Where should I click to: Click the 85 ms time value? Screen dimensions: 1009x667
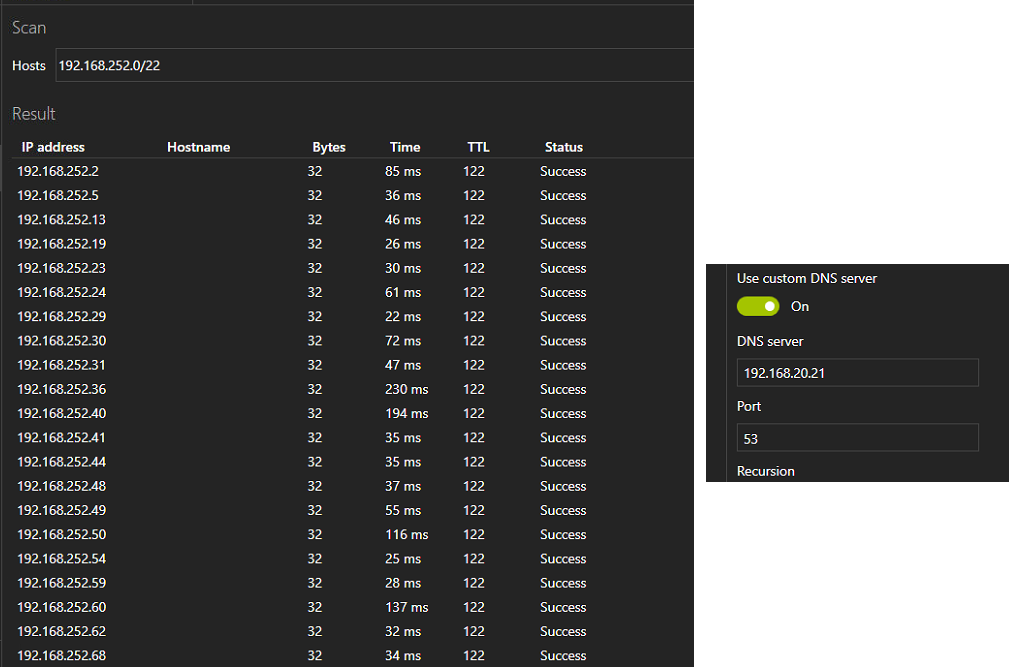(x=403, y=171)
